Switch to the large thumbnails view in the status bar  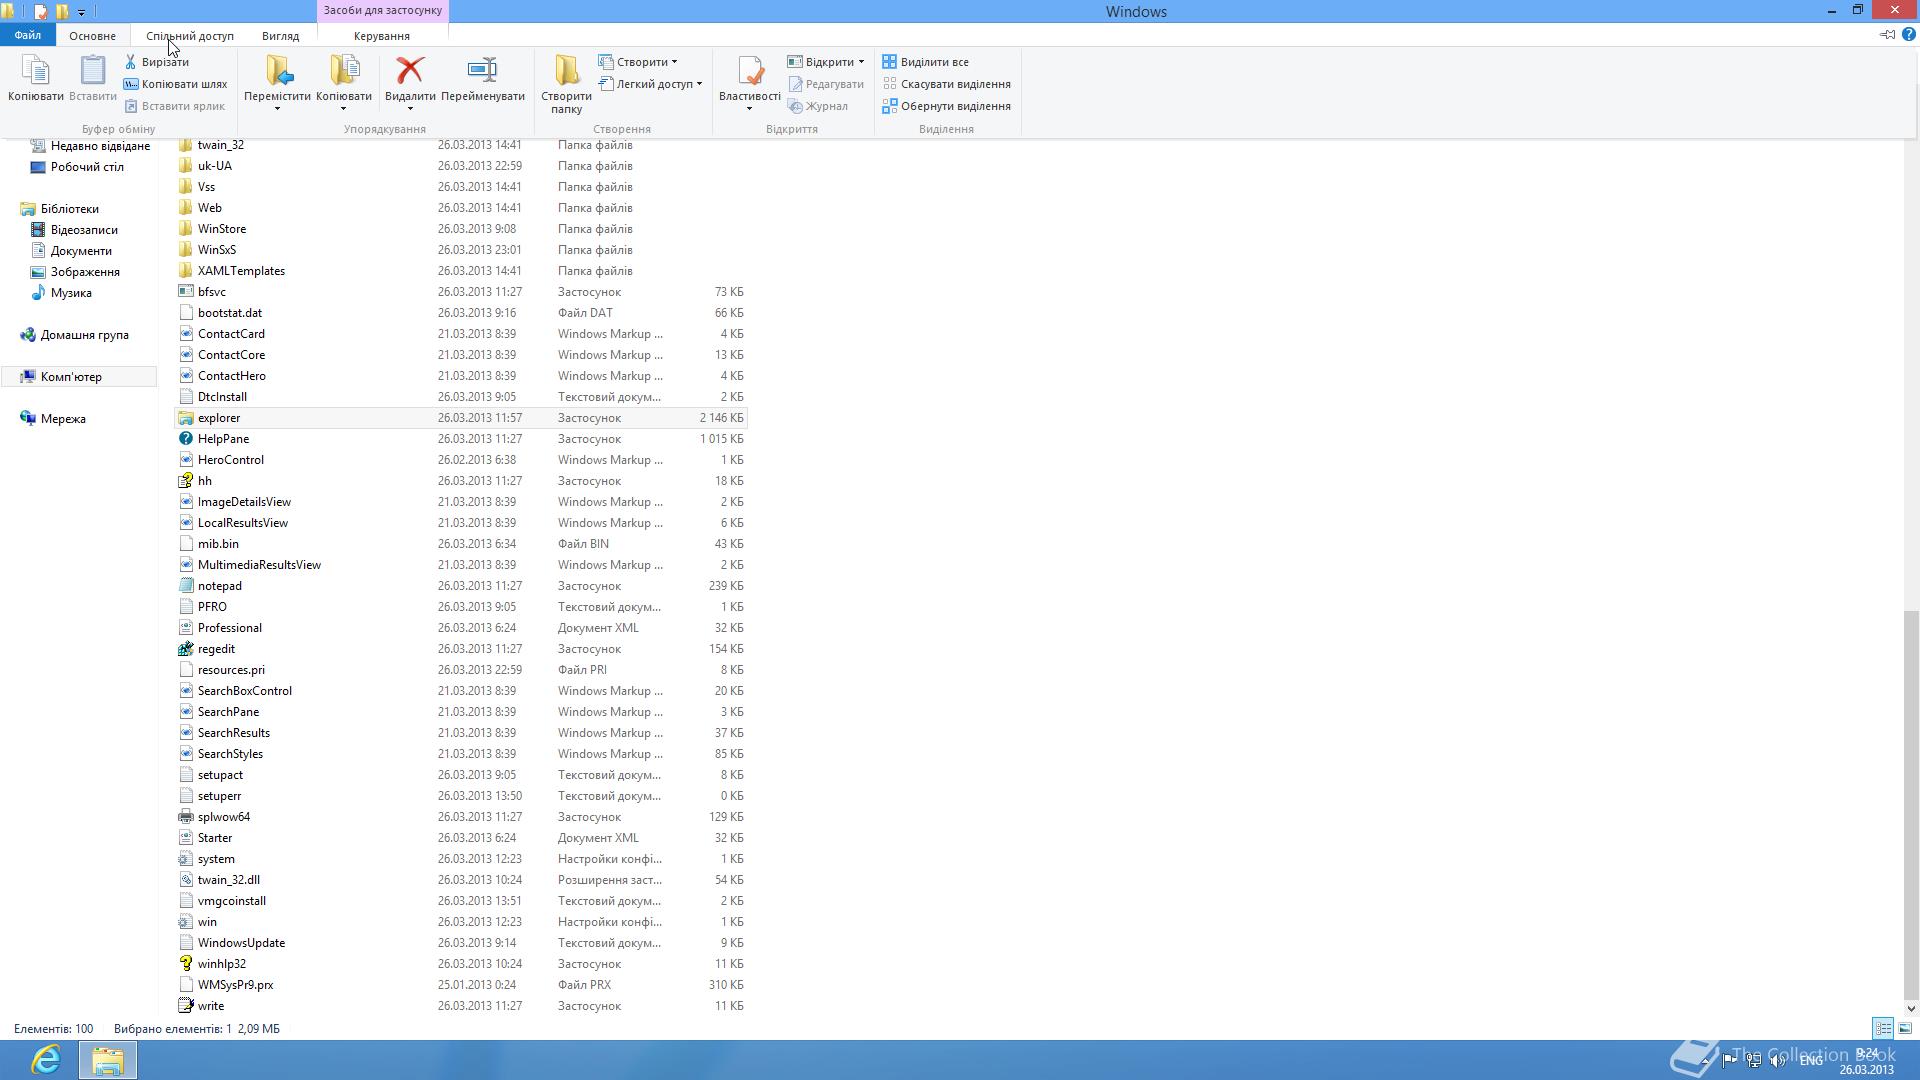[x=1905, y=1028]
